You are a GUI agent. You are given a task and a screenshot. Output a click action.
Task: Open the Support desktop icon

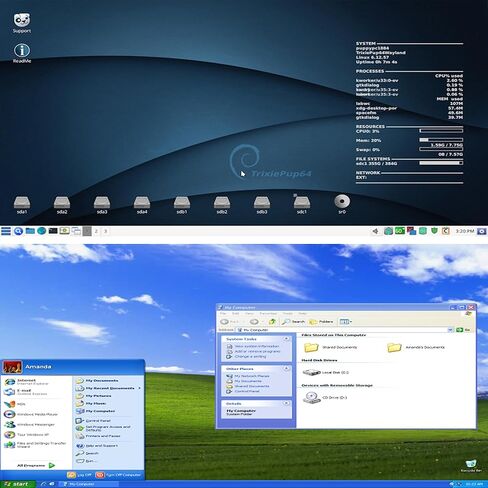(22, 23)
